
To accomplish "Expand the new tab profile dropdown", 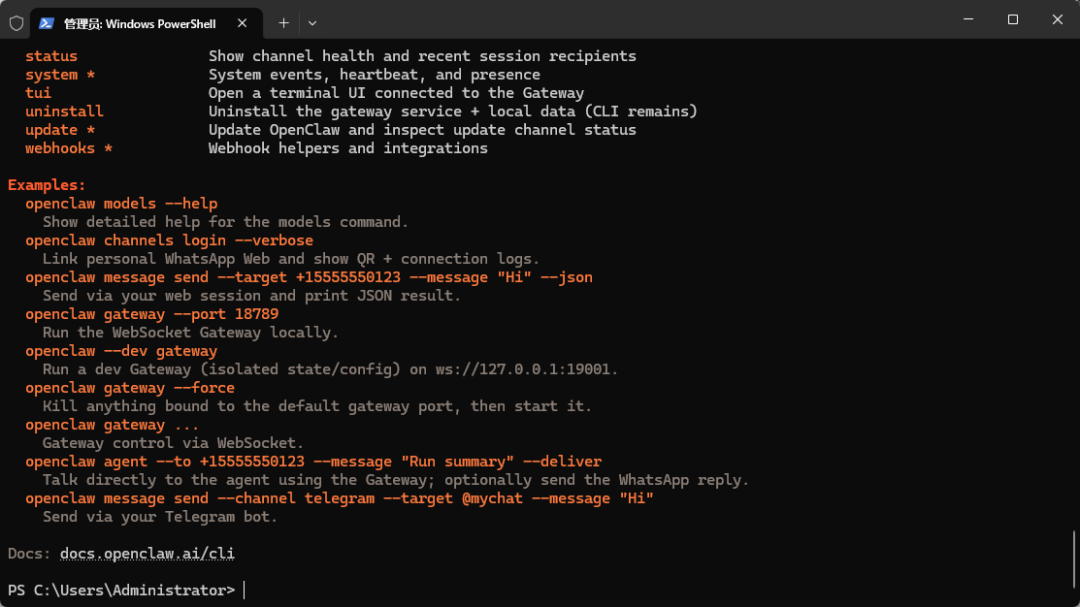I will pyautogui.click(x=312, y=23).
